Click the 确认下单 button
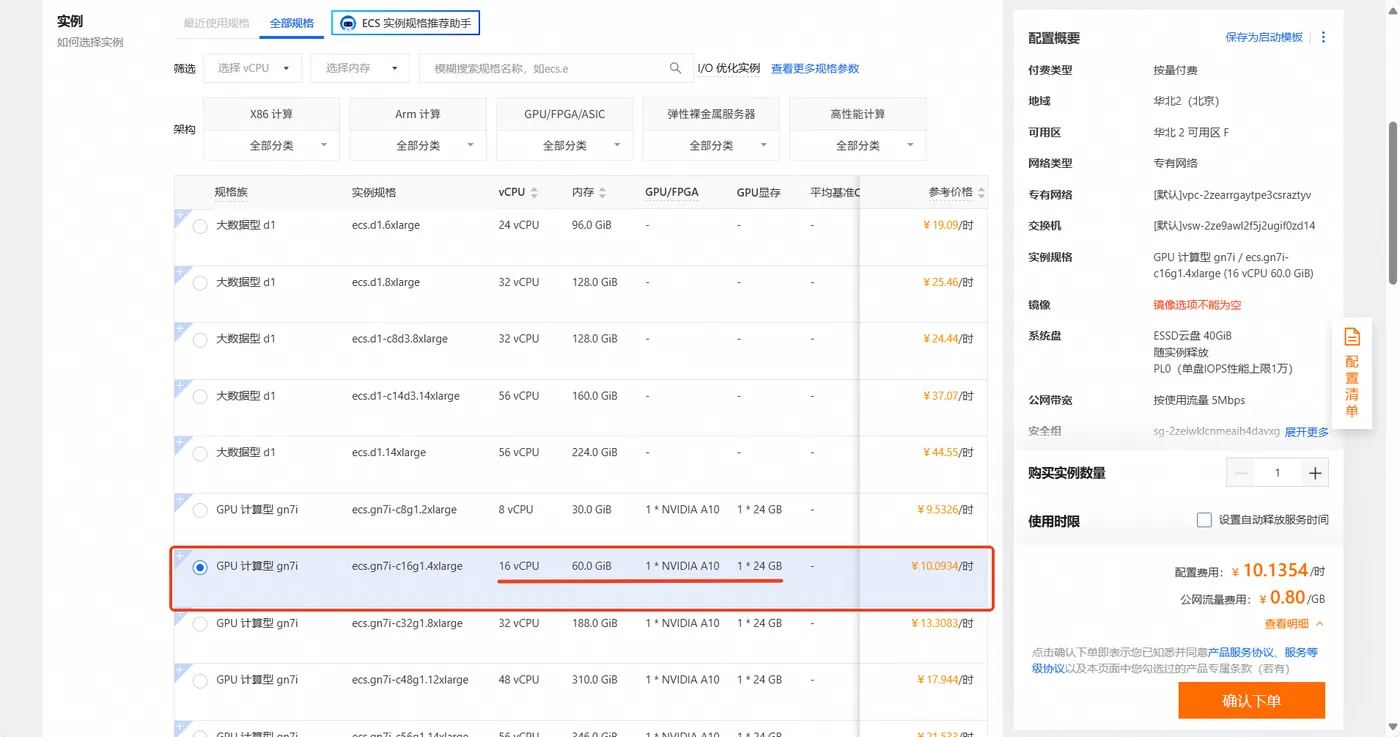 [x=1252, y=700]
